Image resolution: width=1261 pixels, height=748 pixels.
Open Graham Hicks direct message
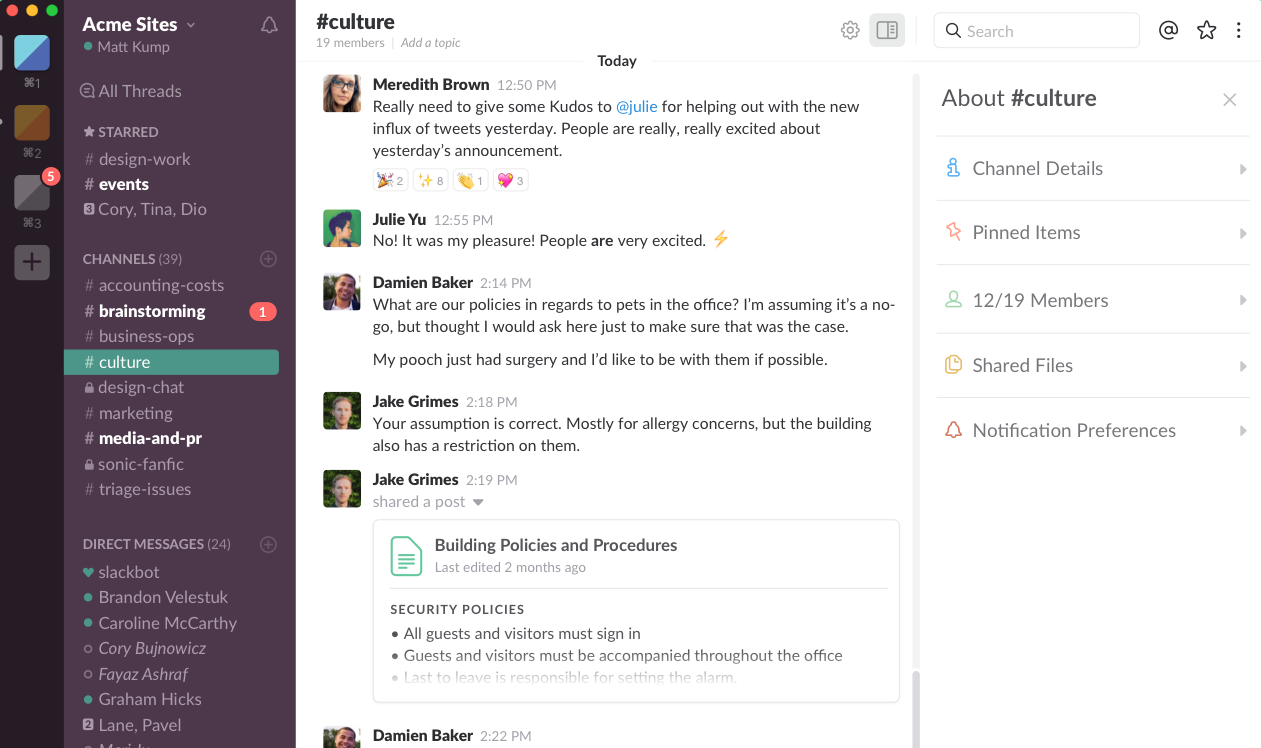pyautogui.click(x=142, y=699)
